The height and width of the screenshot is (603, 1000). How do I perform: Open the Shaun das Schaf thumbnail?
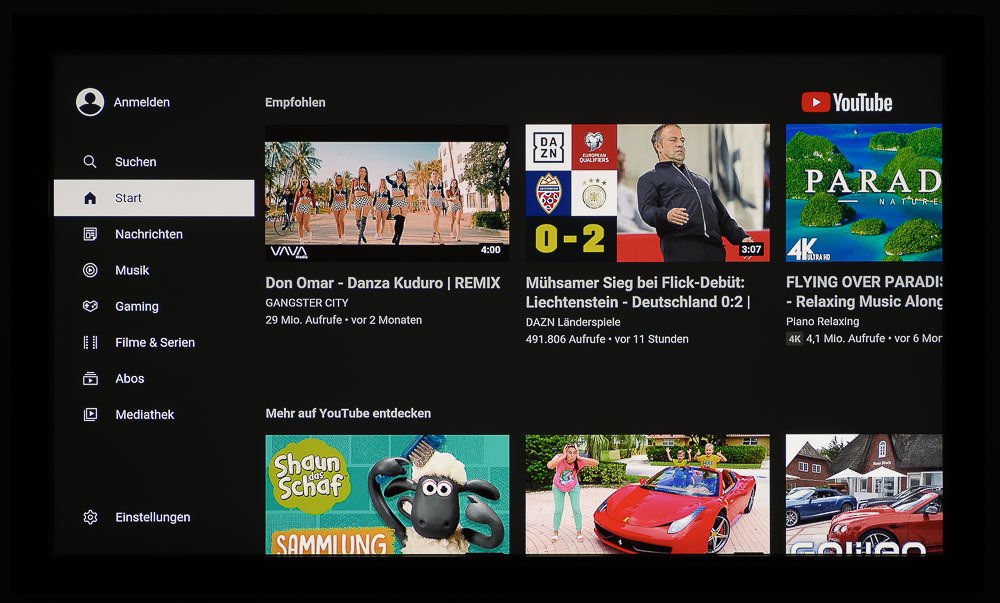(x=387, y=495)
